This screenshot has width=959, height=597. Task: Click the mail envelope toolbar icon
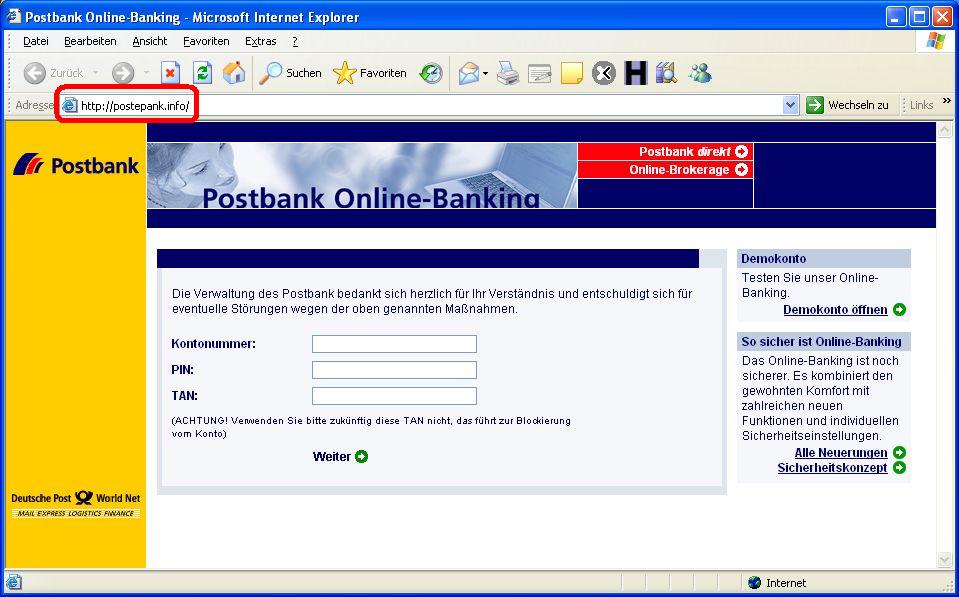pos(469,73)
